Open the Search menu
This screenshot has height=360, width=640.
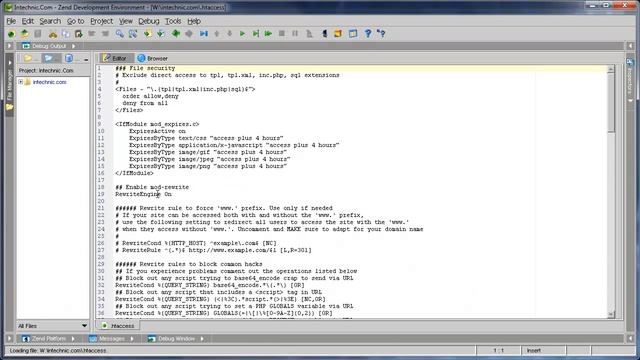coord(50,21)
